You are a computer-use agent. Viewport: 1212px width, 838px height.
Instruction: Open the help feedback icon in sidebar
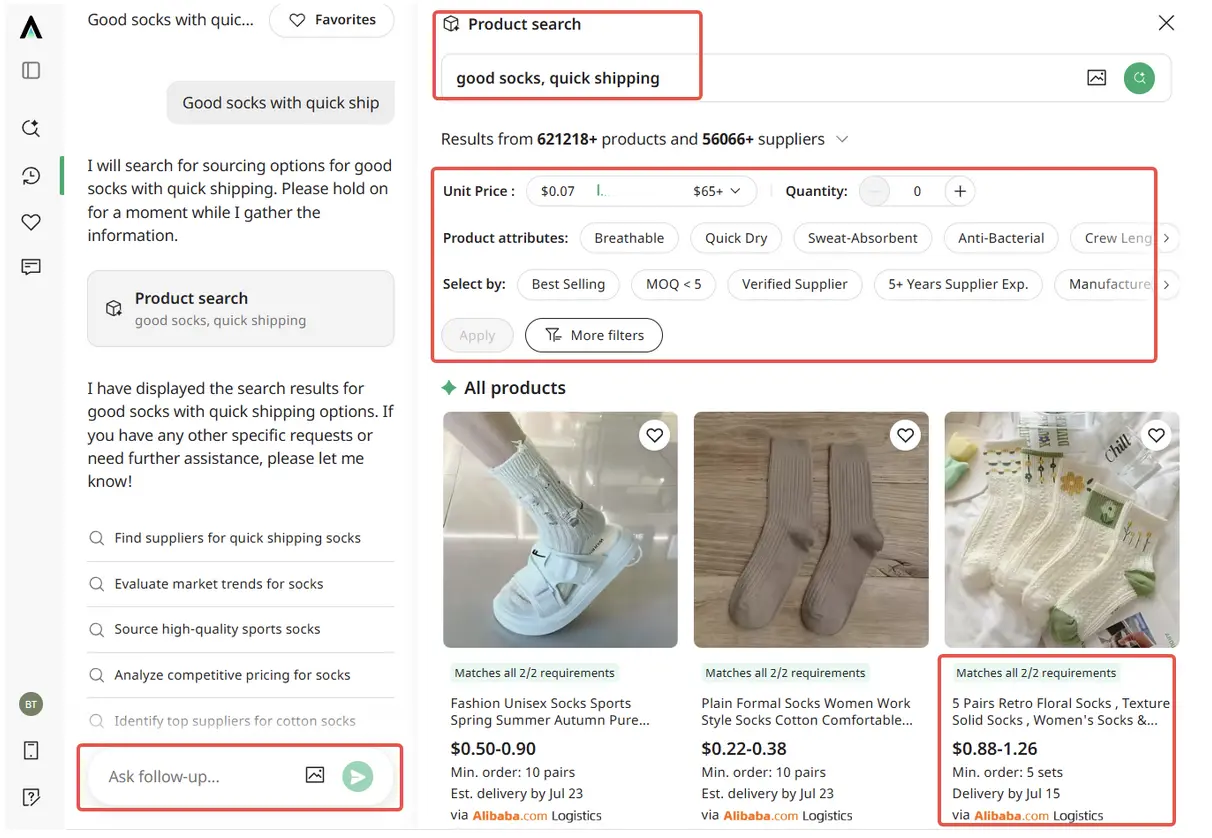coord(31,797)
